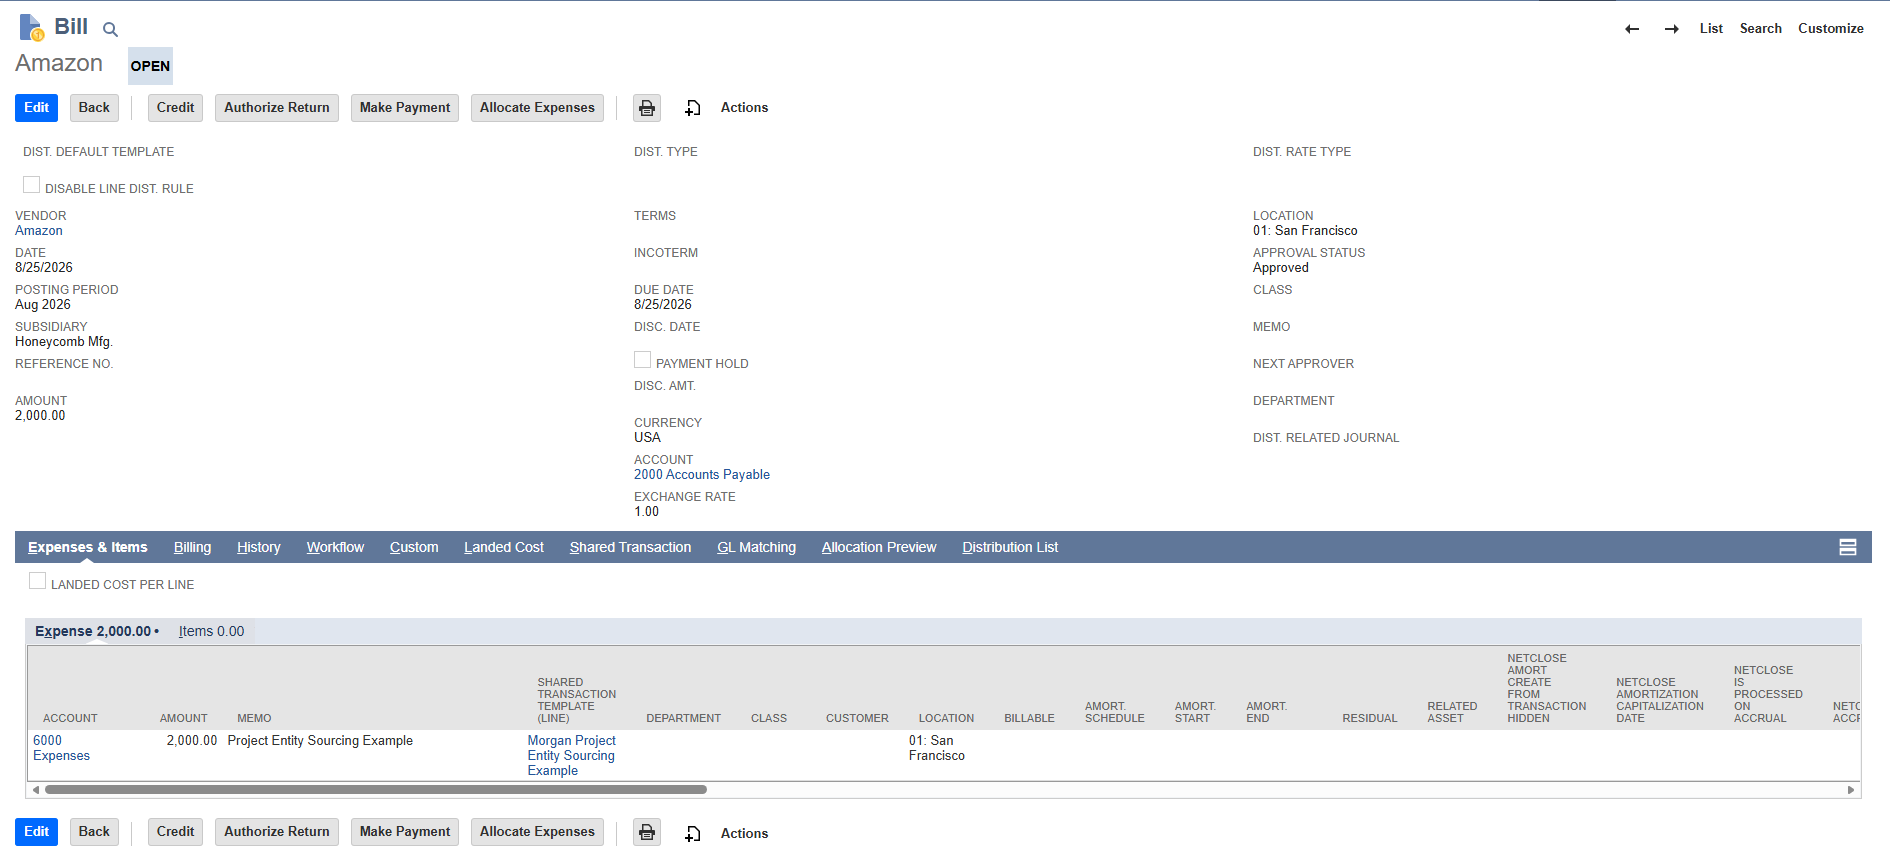This screenshot has width=1890, height=849.
Task: Open the Shared Transaction tab
Action: pos(630,547)
